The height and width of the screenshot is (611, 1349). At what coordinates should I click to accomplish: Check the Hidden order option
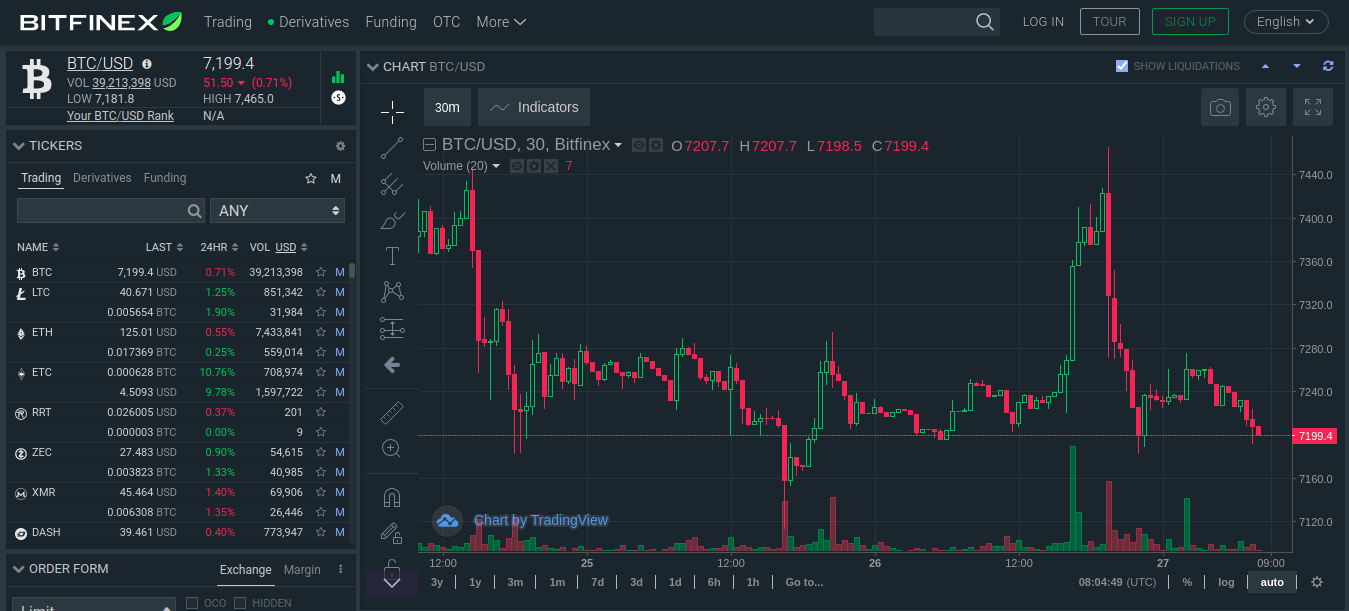point(240,603)
